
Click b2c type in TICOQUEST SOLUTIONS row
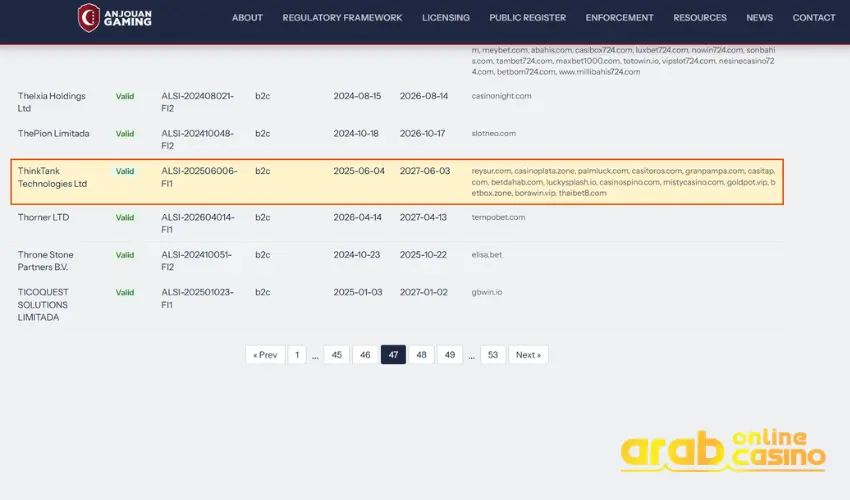pyautogui.click(x=262, y=292)
